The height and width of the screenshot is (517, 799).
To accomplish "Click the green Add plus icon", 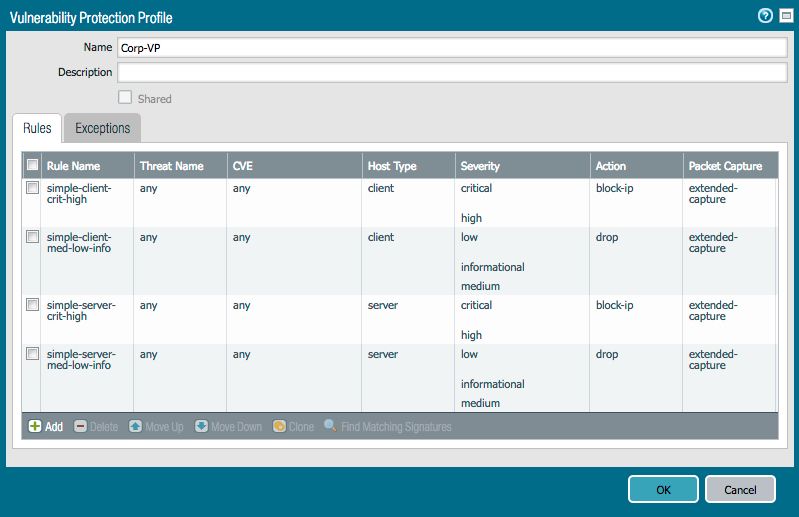I will (35, 426).
